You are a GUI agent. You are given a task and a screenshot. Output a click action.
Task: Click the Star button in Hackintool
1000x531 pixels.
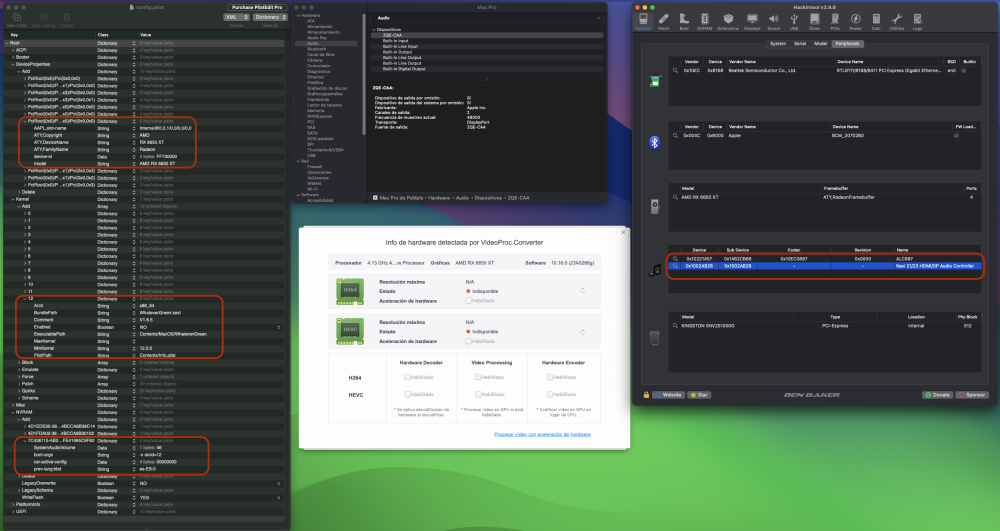[x=700, y=395]
